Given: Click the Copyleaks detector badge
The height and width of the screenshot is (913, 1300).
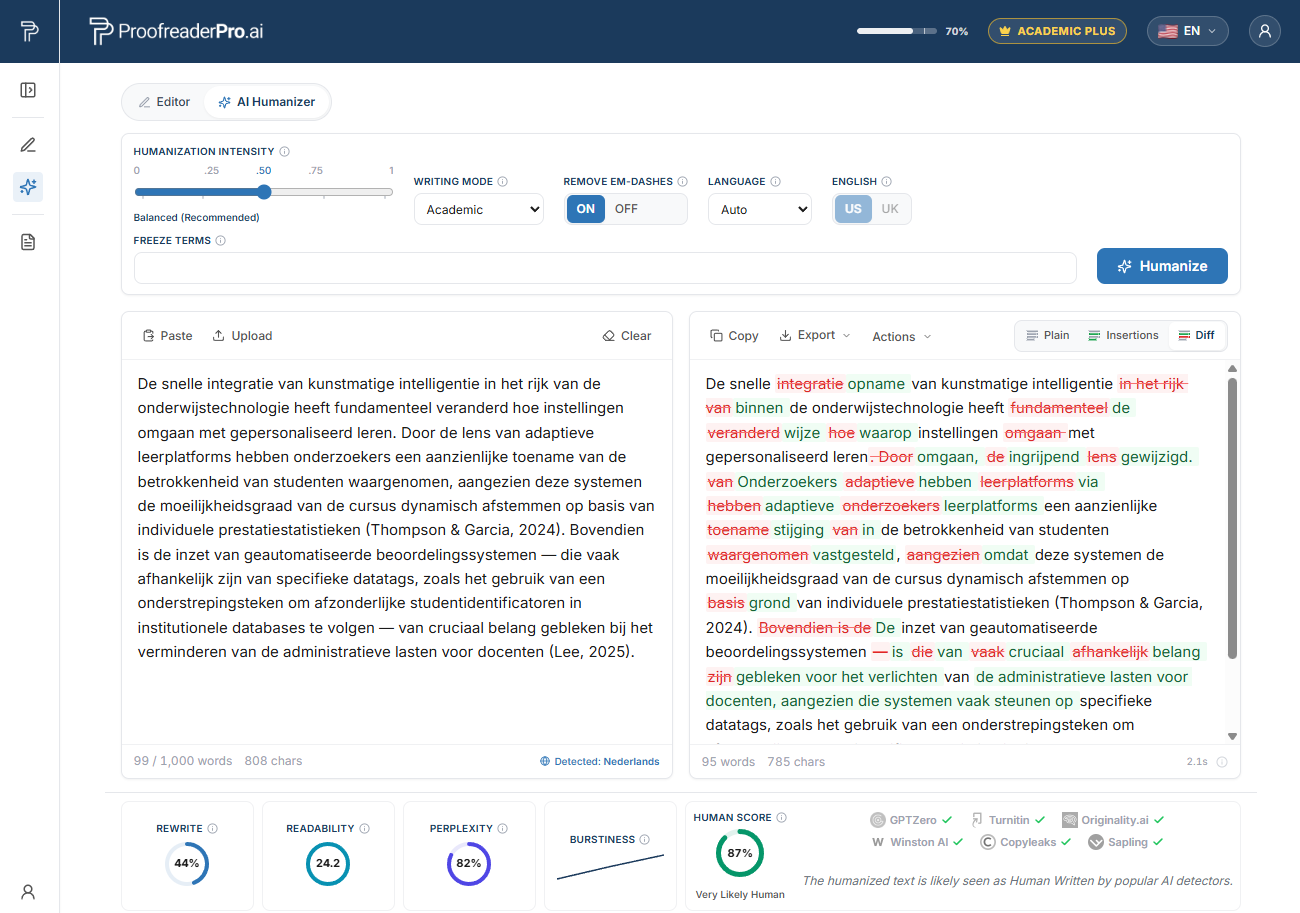Looking at the screenshot, I should (1025, 842).
